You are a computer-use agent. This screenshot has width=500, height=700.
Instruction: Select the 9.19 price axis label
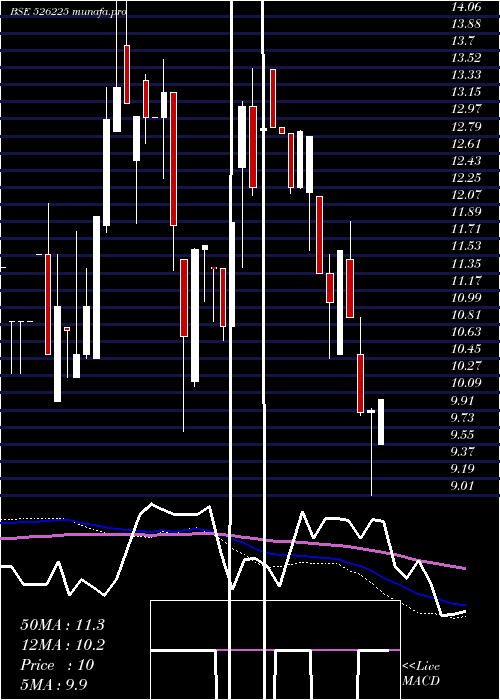coord(462,469)
